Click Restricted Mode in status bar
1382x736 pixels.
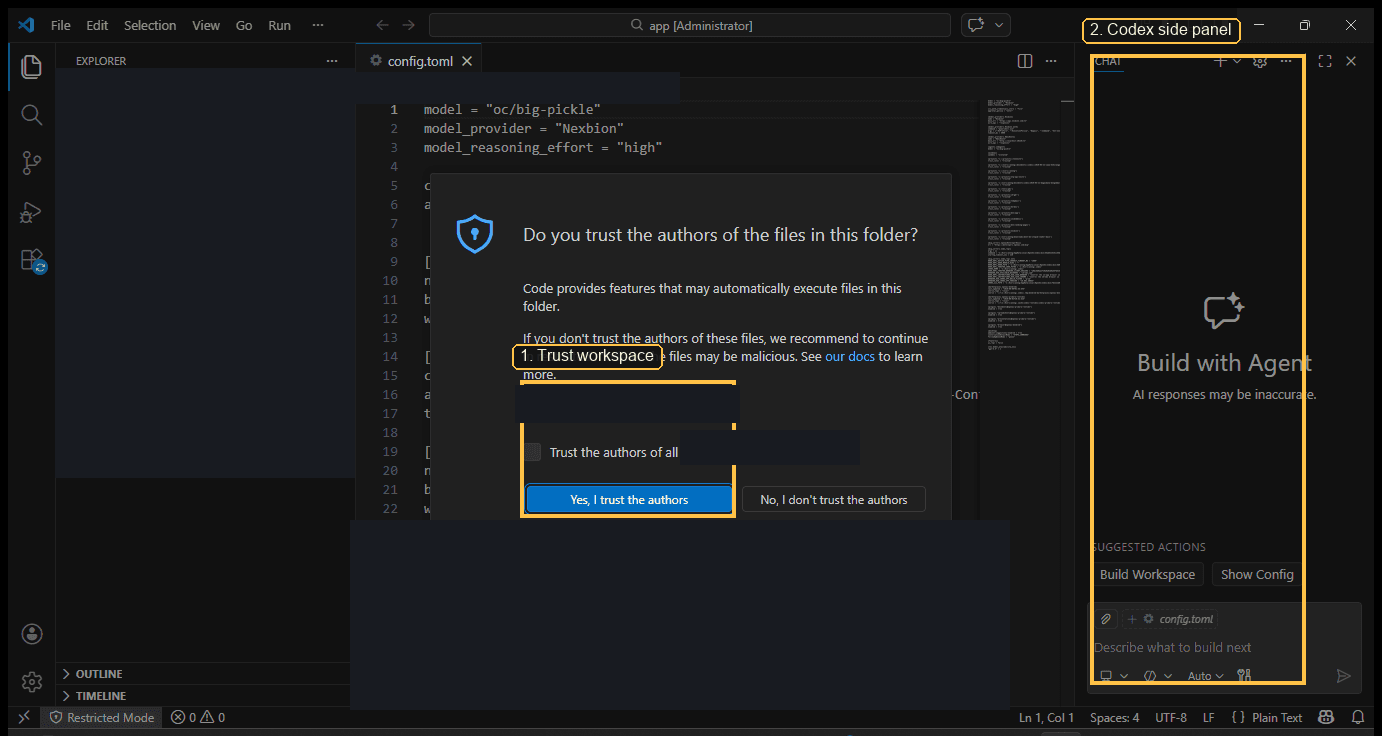103,717
